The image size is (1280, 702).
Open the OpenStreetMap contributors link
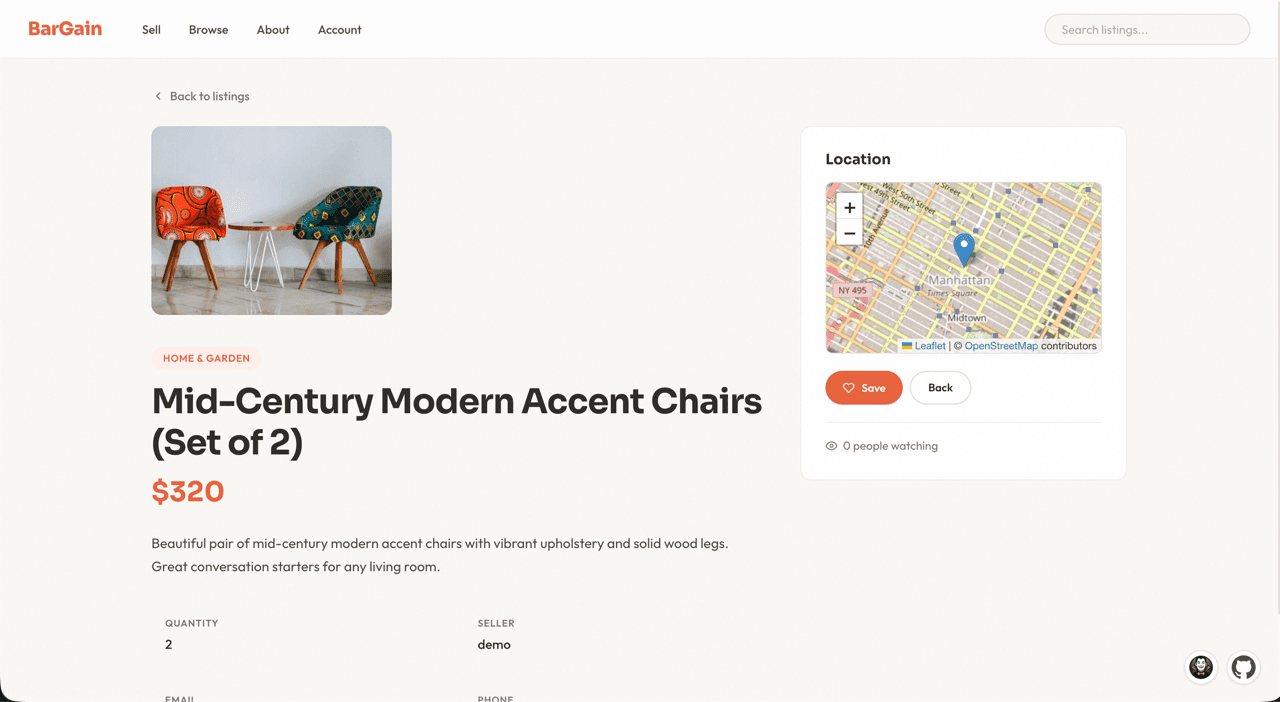(x=1001, y=346)
